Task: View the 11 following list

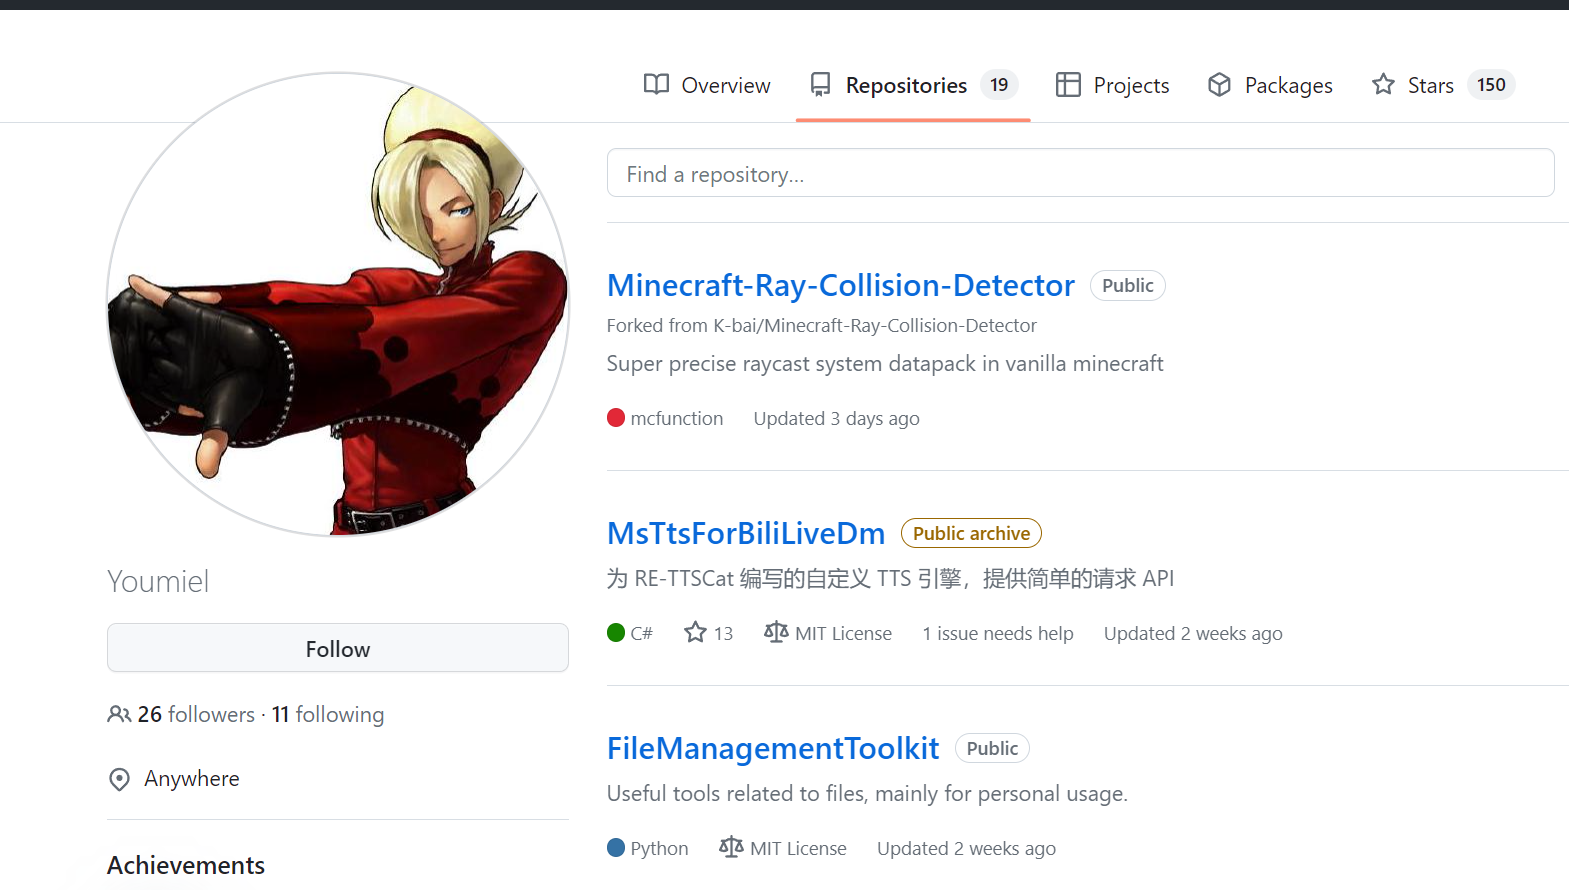Action: (328, 714)
